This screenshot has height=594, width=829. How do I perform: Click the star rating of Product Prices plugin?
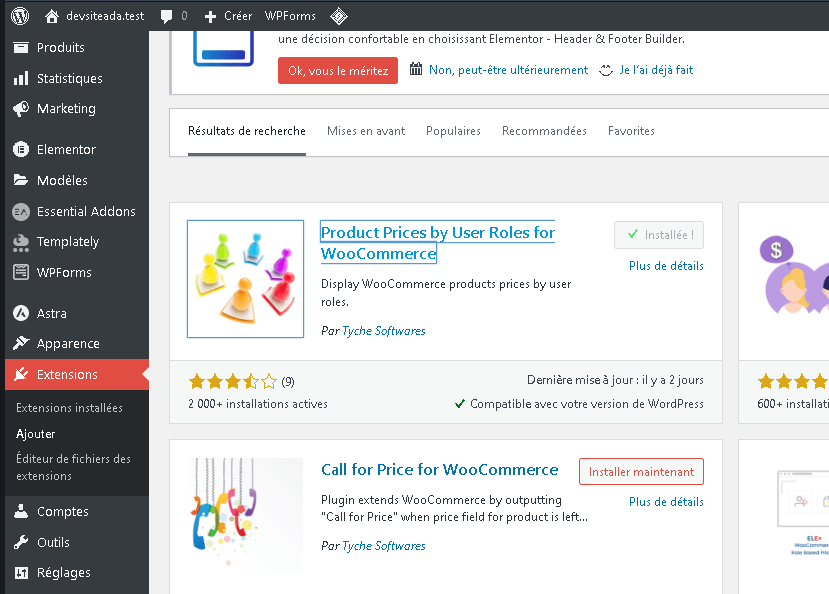coord(233,381)
